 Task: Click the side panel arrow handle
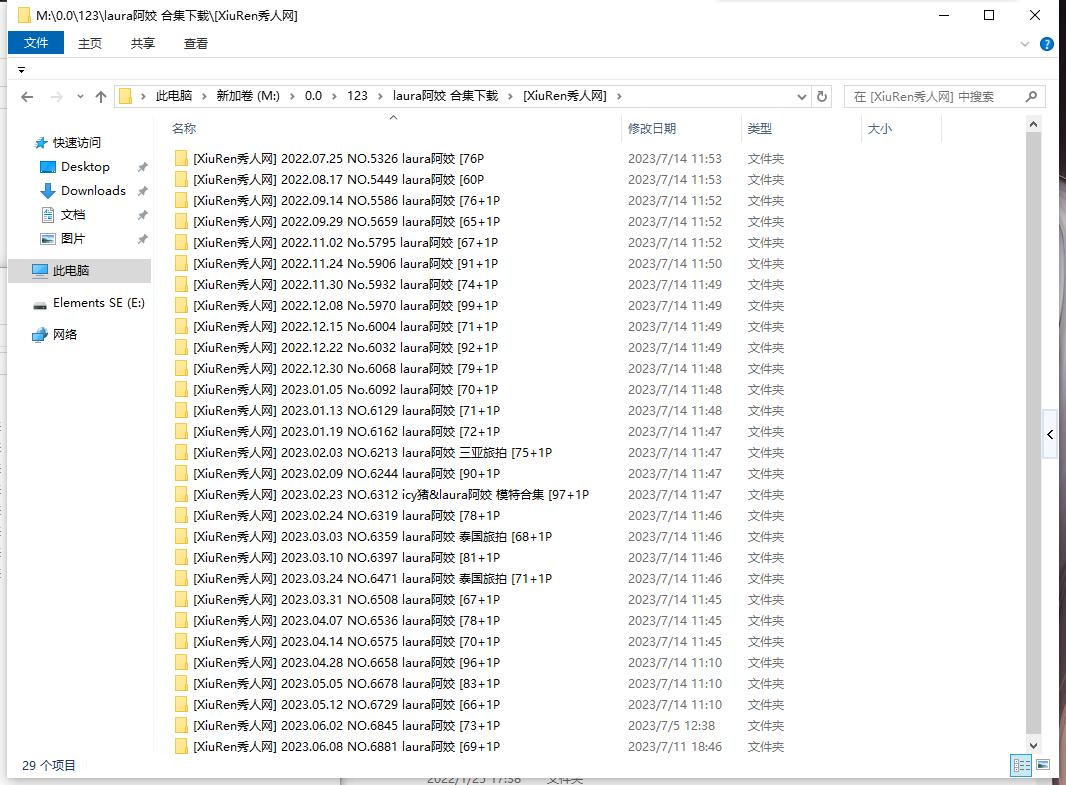tap(1050, 434)
